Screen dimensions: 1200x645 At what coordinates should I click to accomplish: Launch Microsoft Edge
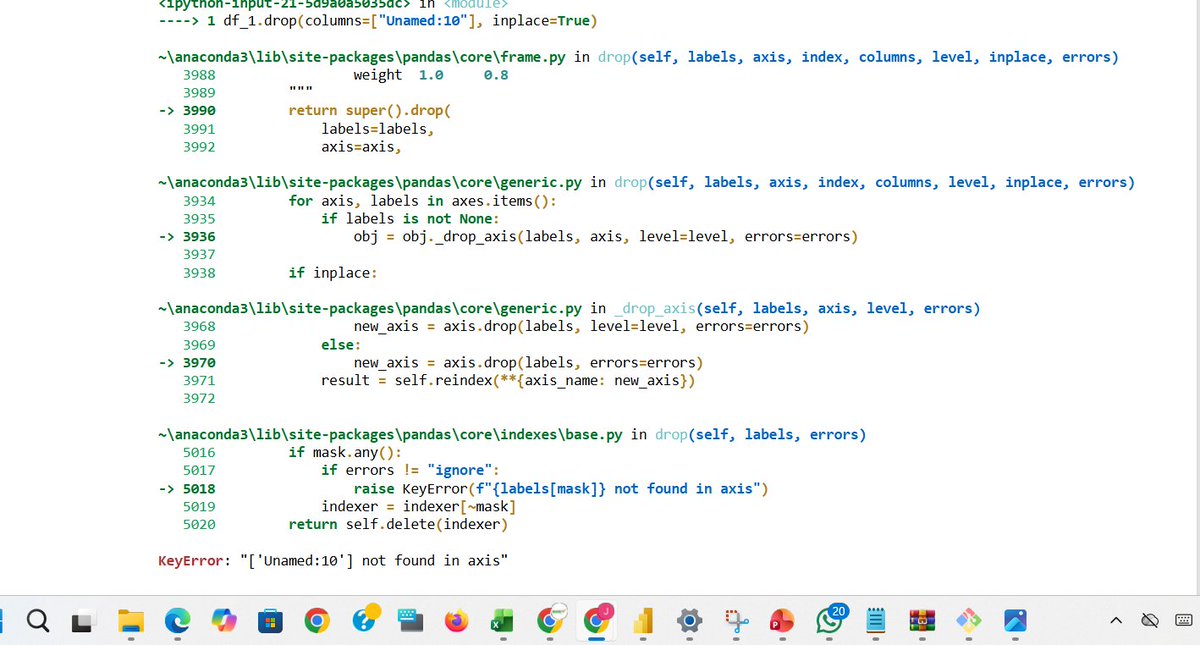point(177,620)
